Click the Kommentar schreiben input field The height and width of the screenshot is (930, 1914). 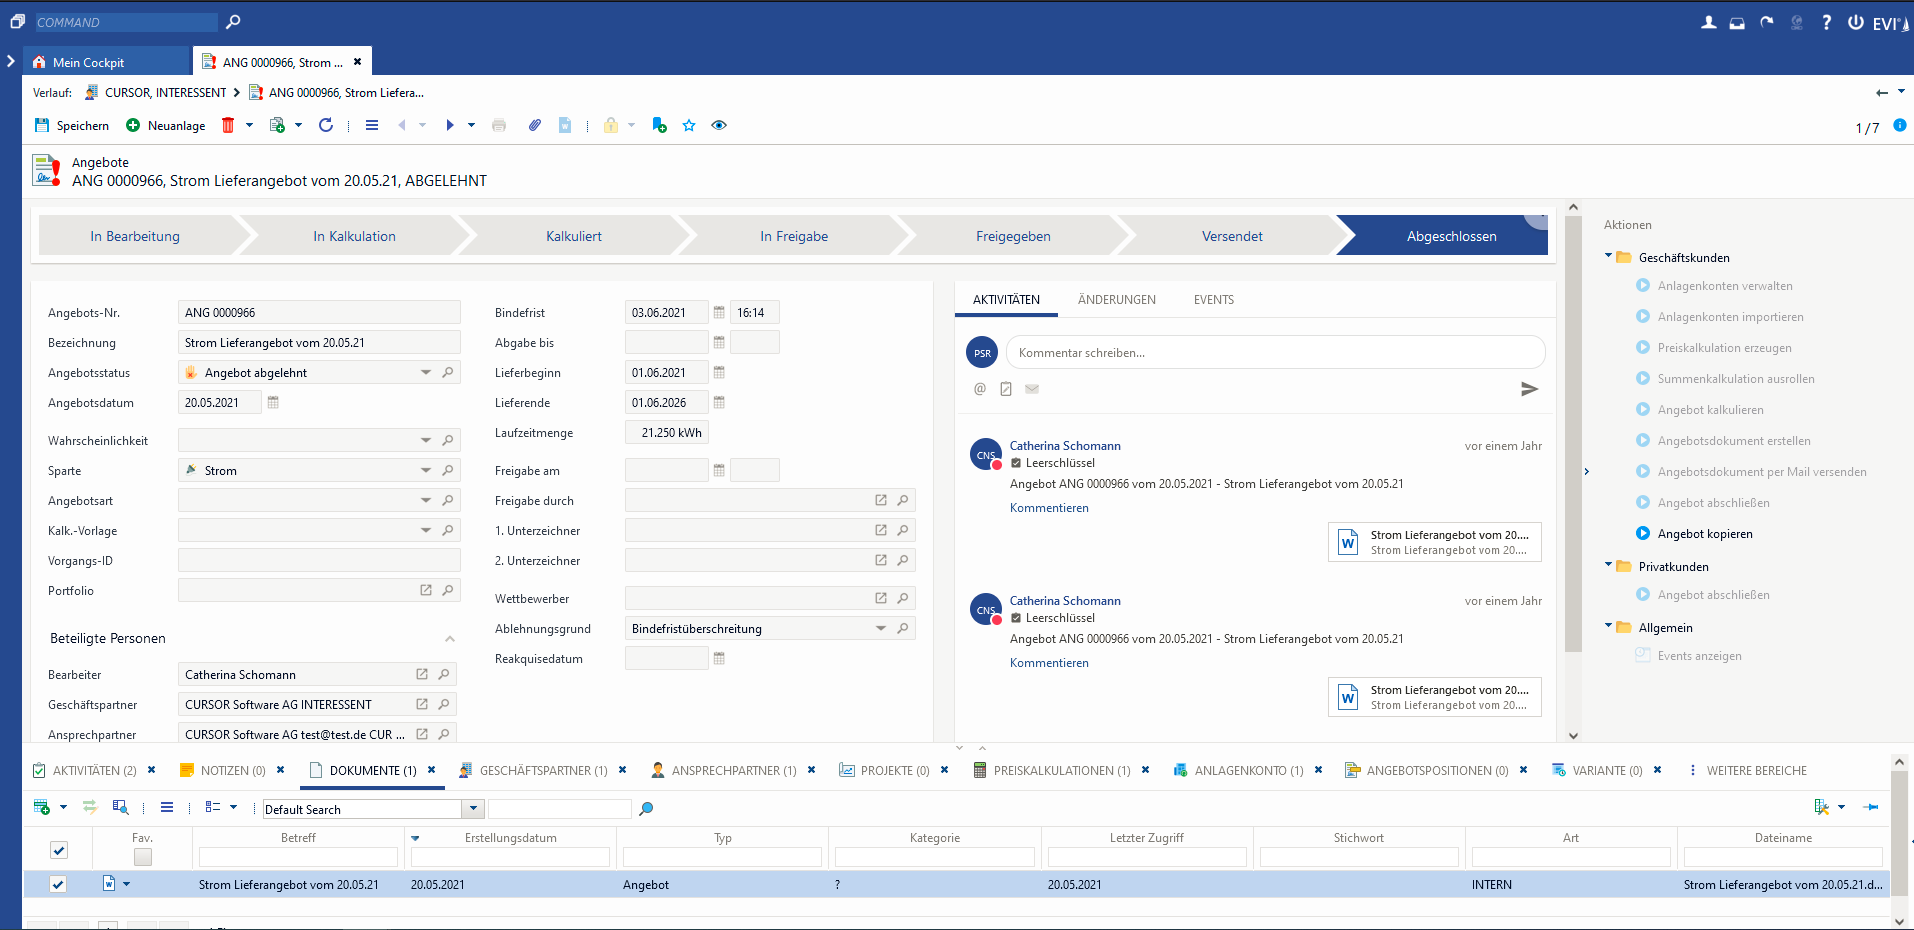coord(1275,353)
